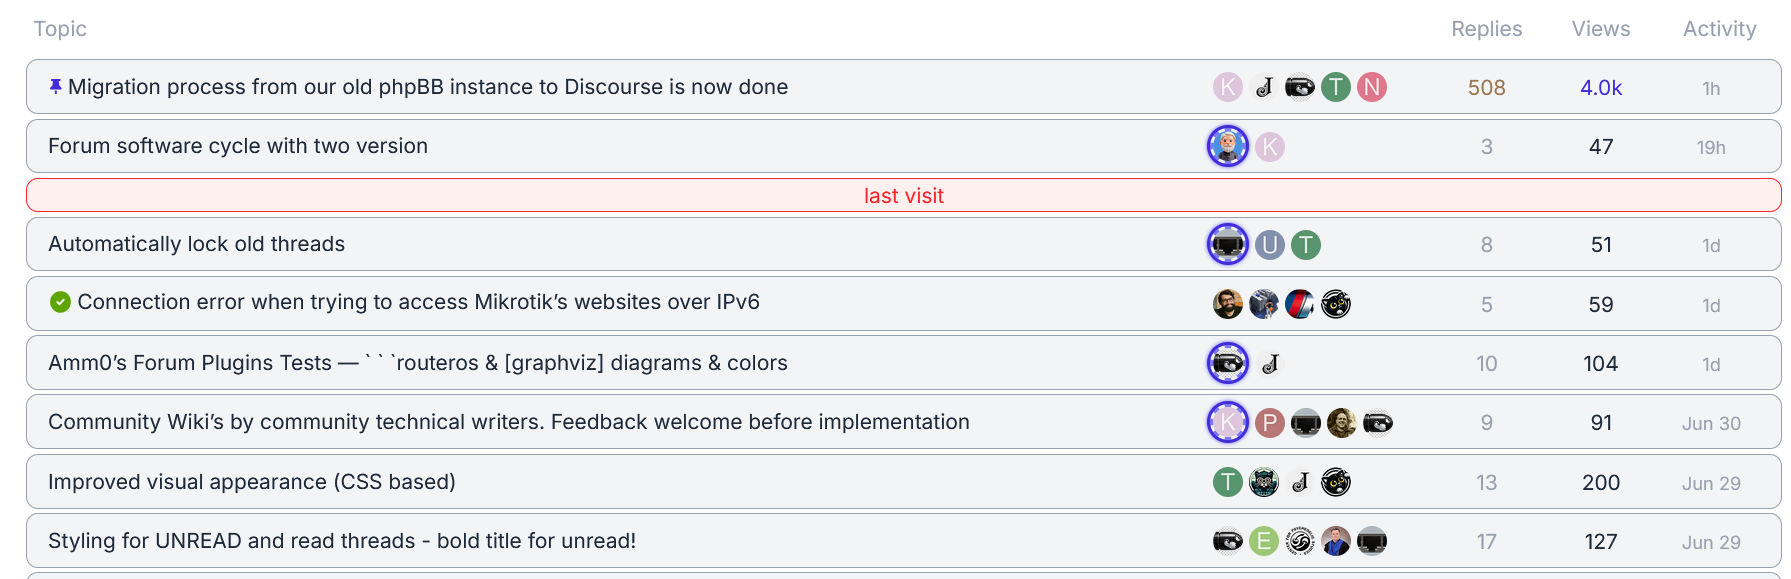The height and width of the screenshot is (579, 1791).
Task: Open Connection error over IPv6 topic
Action: (418, 302)
